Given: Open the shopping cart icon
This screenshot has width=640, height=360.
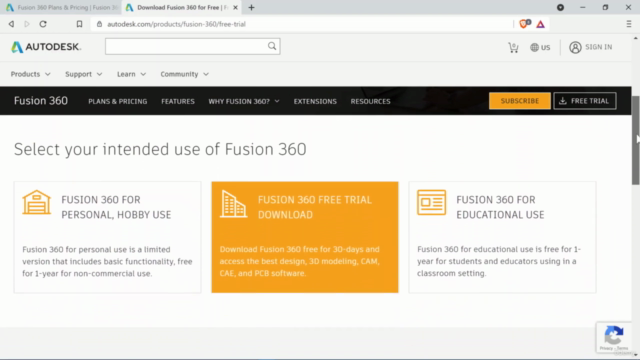Looking at the screenshot, I should [513, 47].
